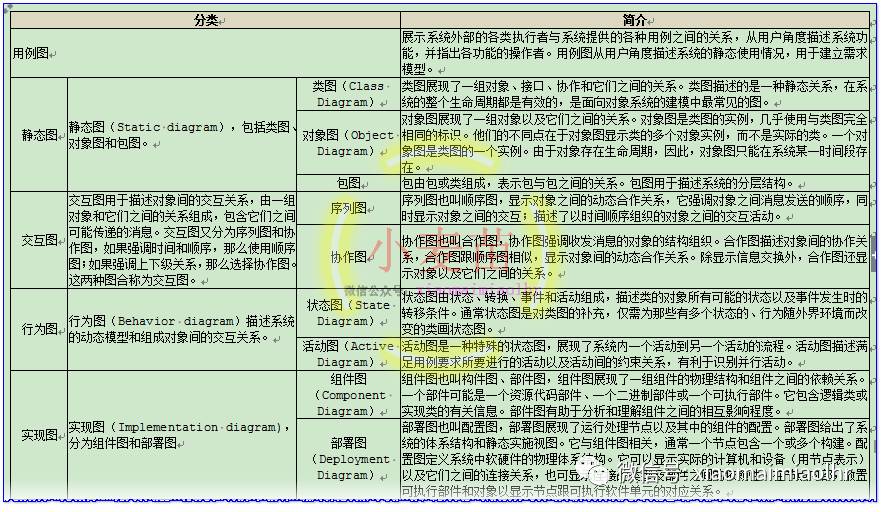Viewport: 881px width, 512px height.
Task: Click the text '实现图（Implementation diagram），分为组件图和部署图'
Action: pos(182,434)
